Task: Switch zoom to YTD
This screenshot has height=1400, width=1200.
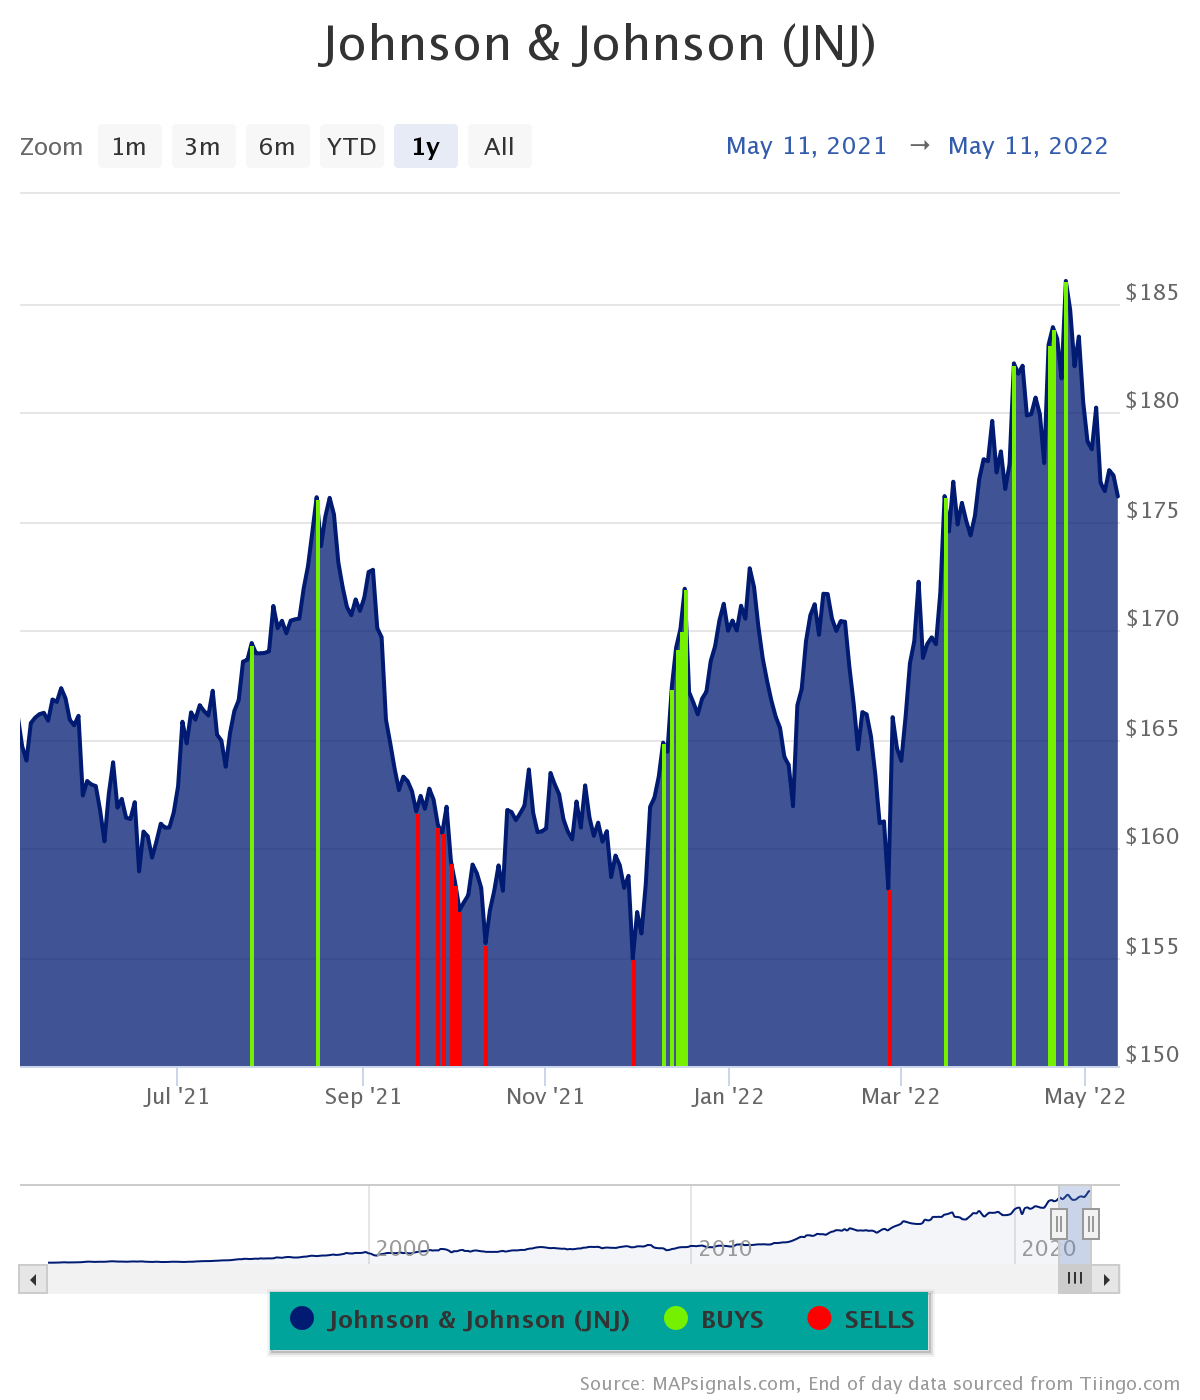Action: [351, 147]
